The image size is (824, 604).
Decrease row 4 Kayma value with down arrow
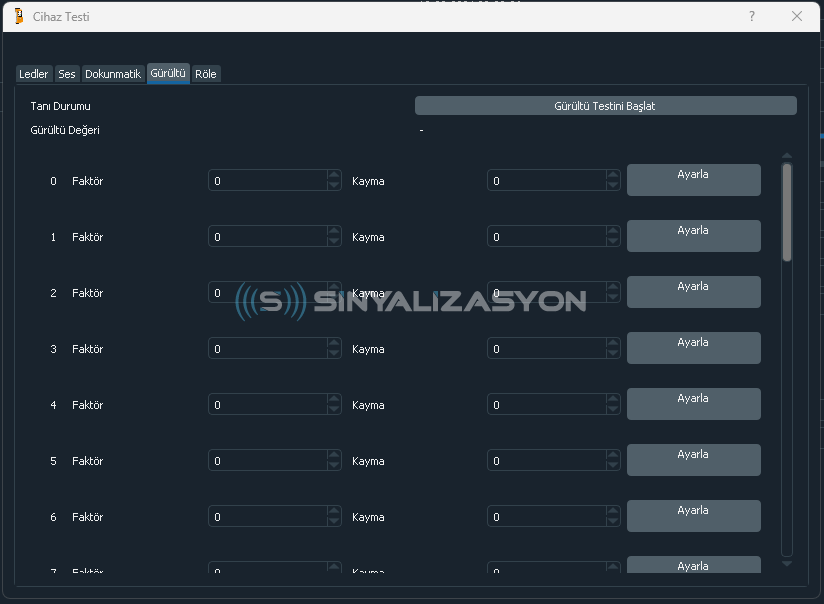pos(613,410)
